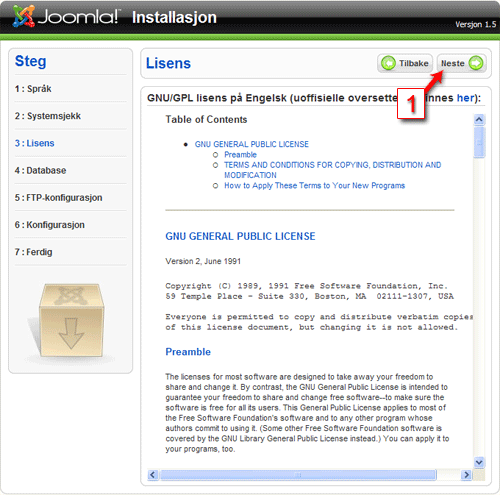Click the Joomla logo icon
Image resolution: width=500 pixels, height=495 pixels.
click(23, 16)
